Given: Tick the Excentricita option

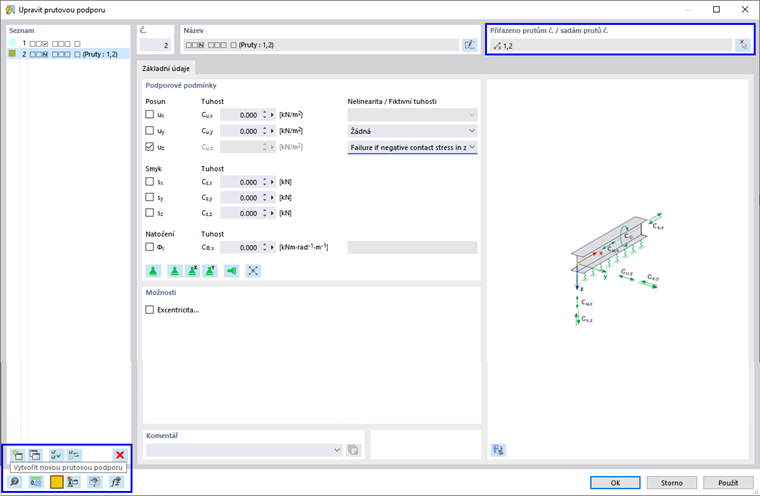Looking at the screenshot, I should coord(150,310).
